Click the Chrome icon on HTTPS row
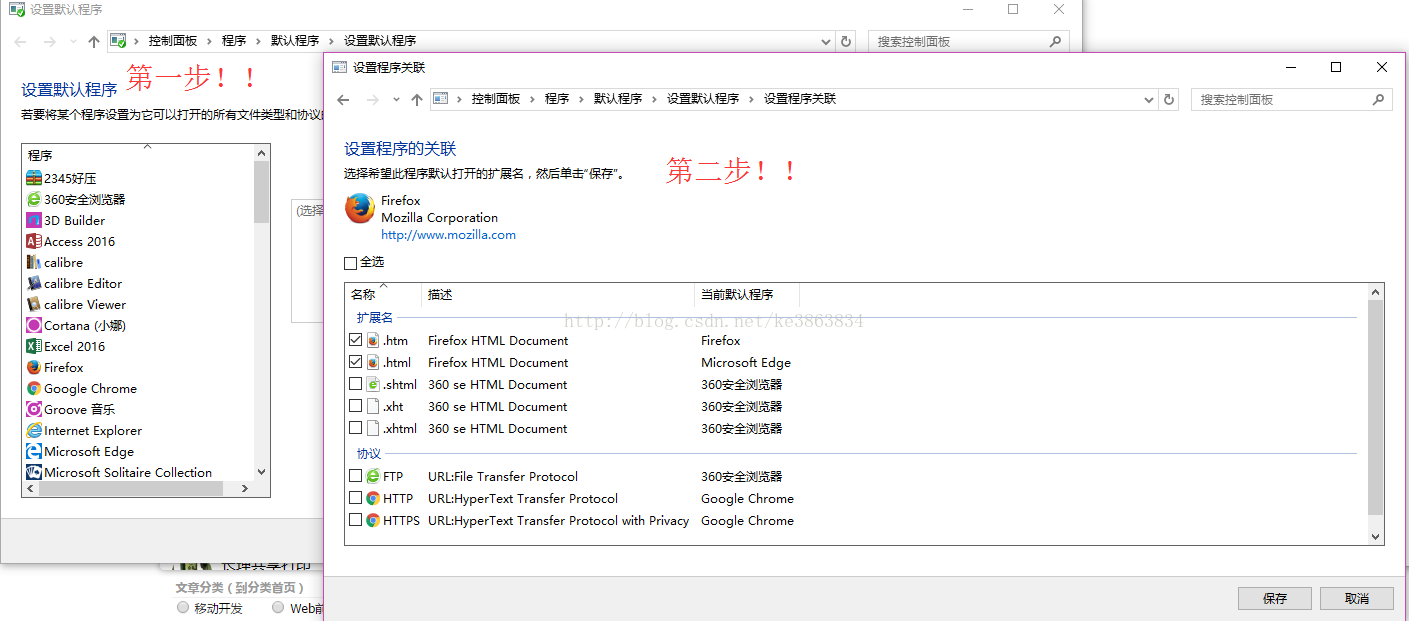 (373, 520)
